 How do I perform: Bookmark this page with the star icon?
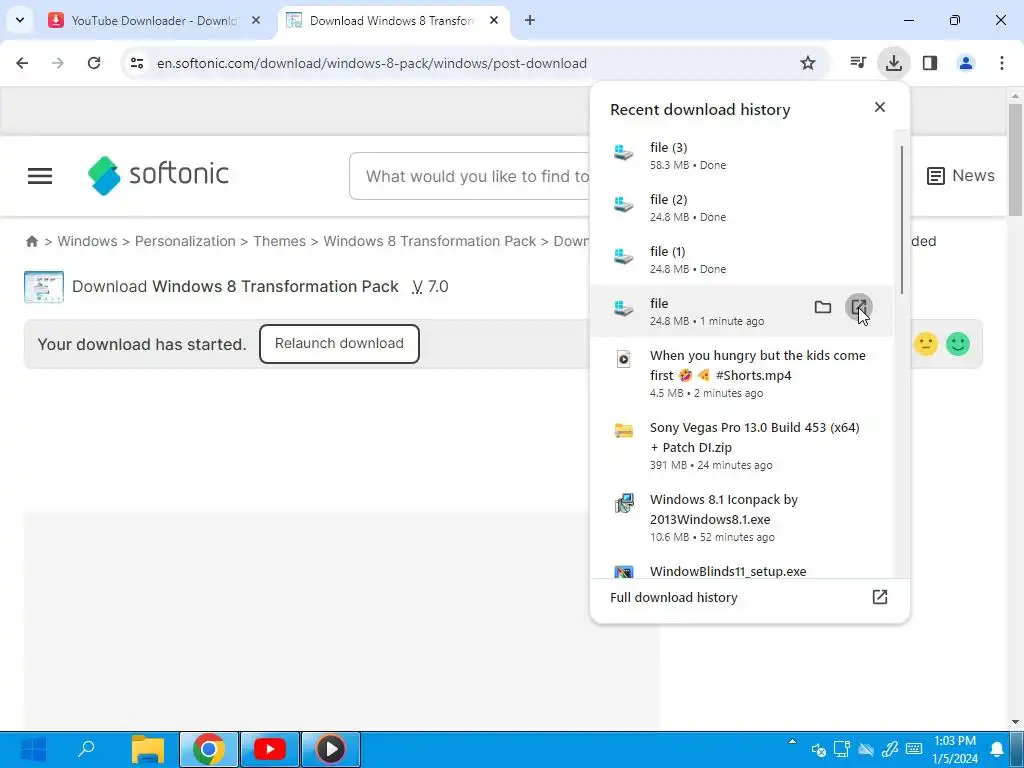click(808, 63)
